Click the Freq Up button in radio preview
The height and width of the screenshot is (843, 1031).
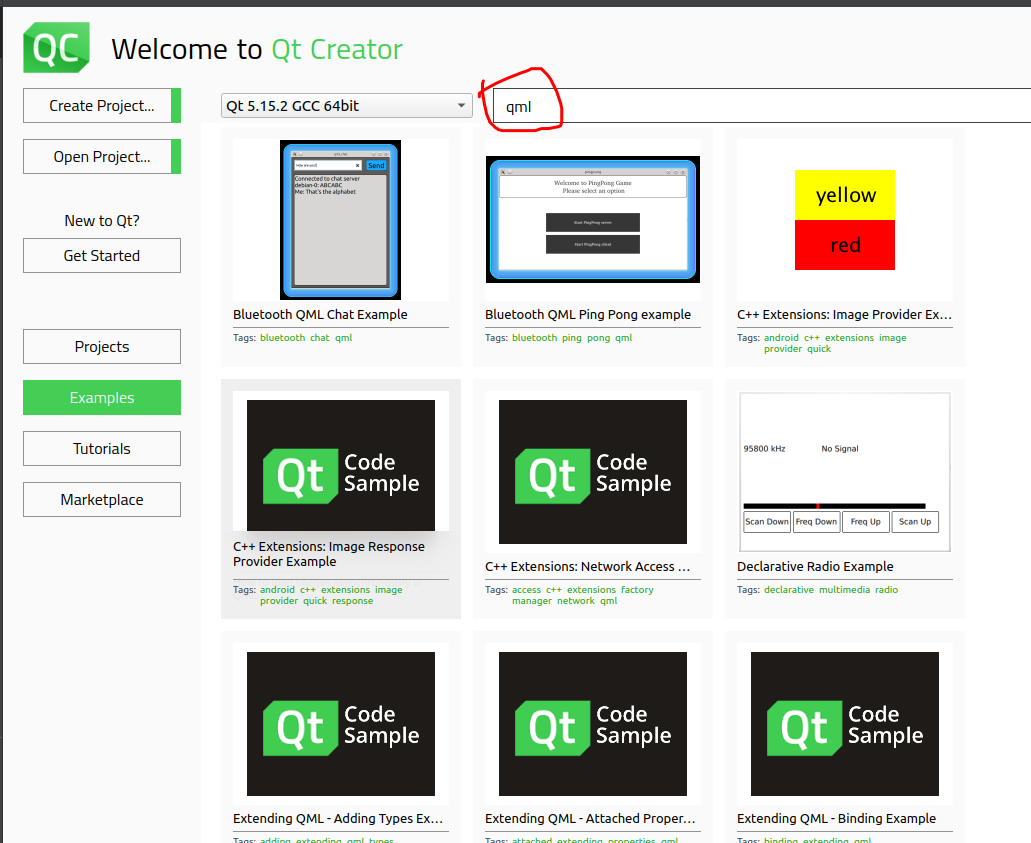coord(866,521)
